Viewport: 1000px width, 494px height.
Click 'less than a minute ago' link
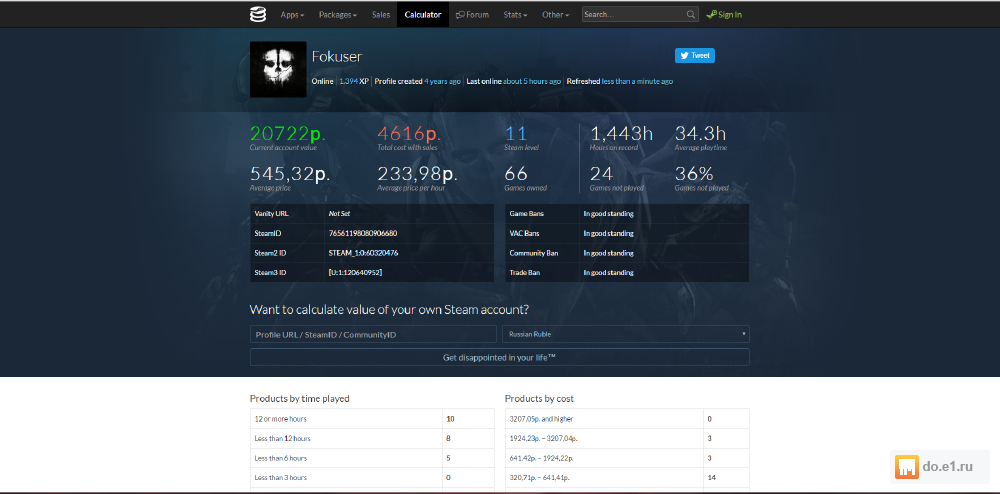click(x=637, y=82)
